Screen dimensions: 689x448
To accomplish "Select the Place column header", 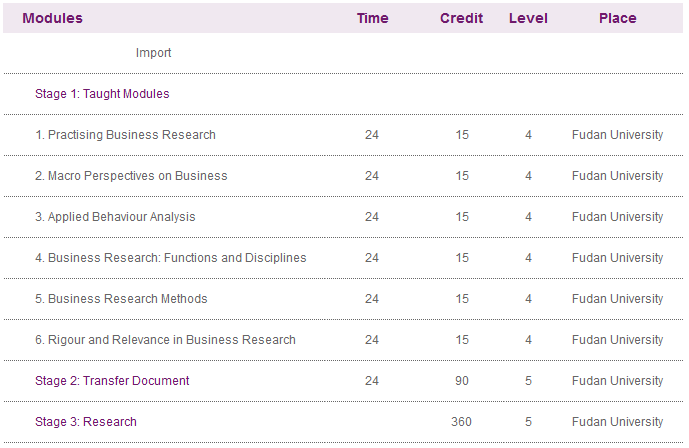I will tap(617, 18).
